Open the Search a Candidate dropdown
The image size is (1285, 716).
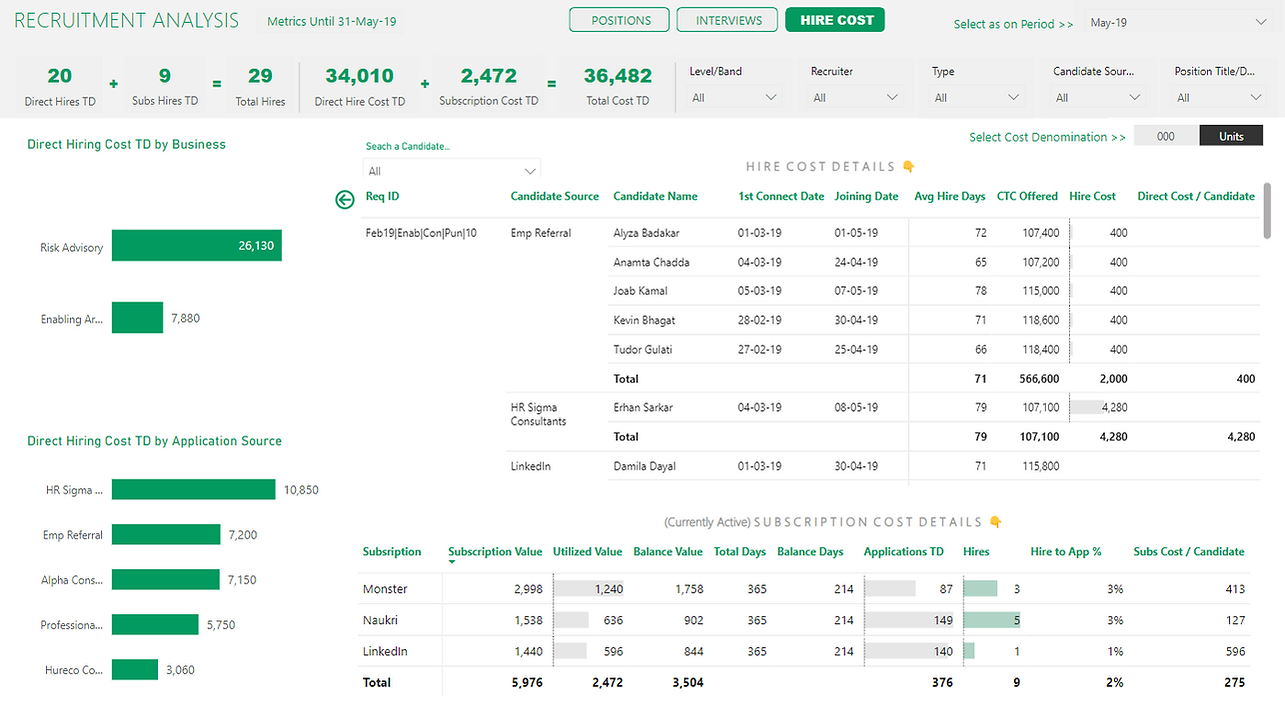coord(451,171)
